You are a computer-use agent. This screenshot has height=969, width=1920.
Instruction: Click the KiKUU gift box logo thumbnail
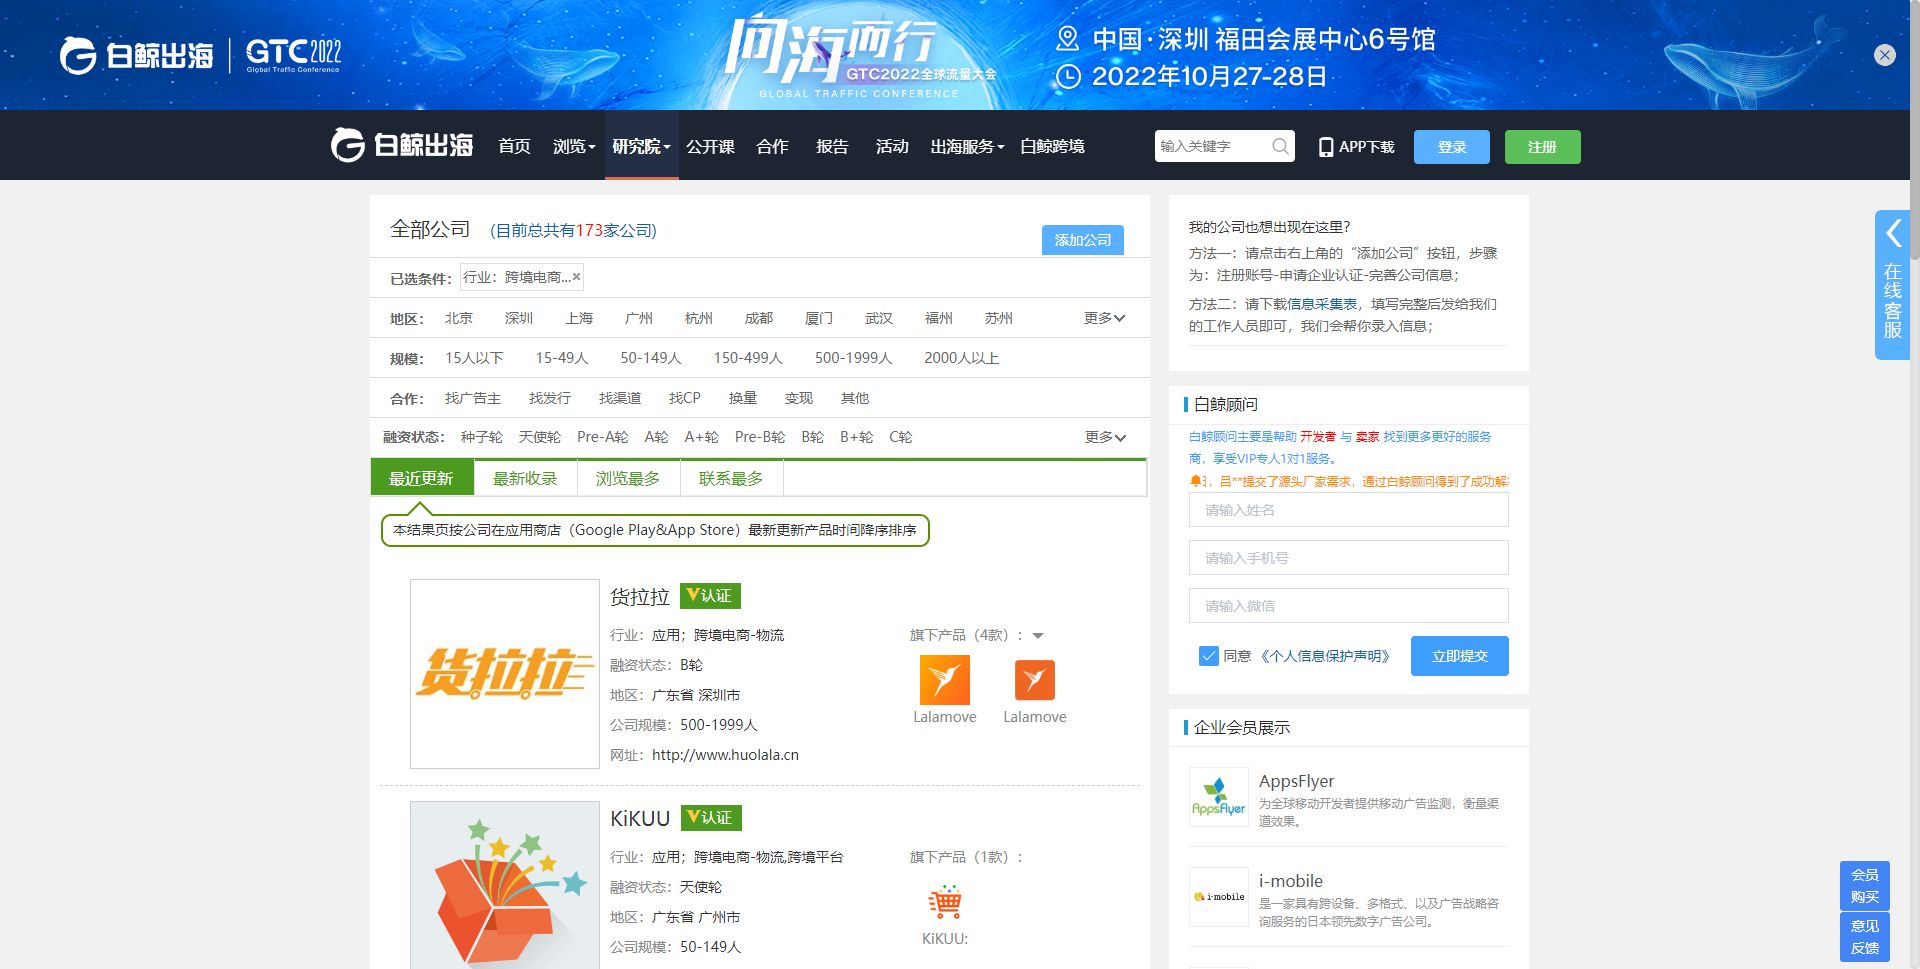[505, 885]
